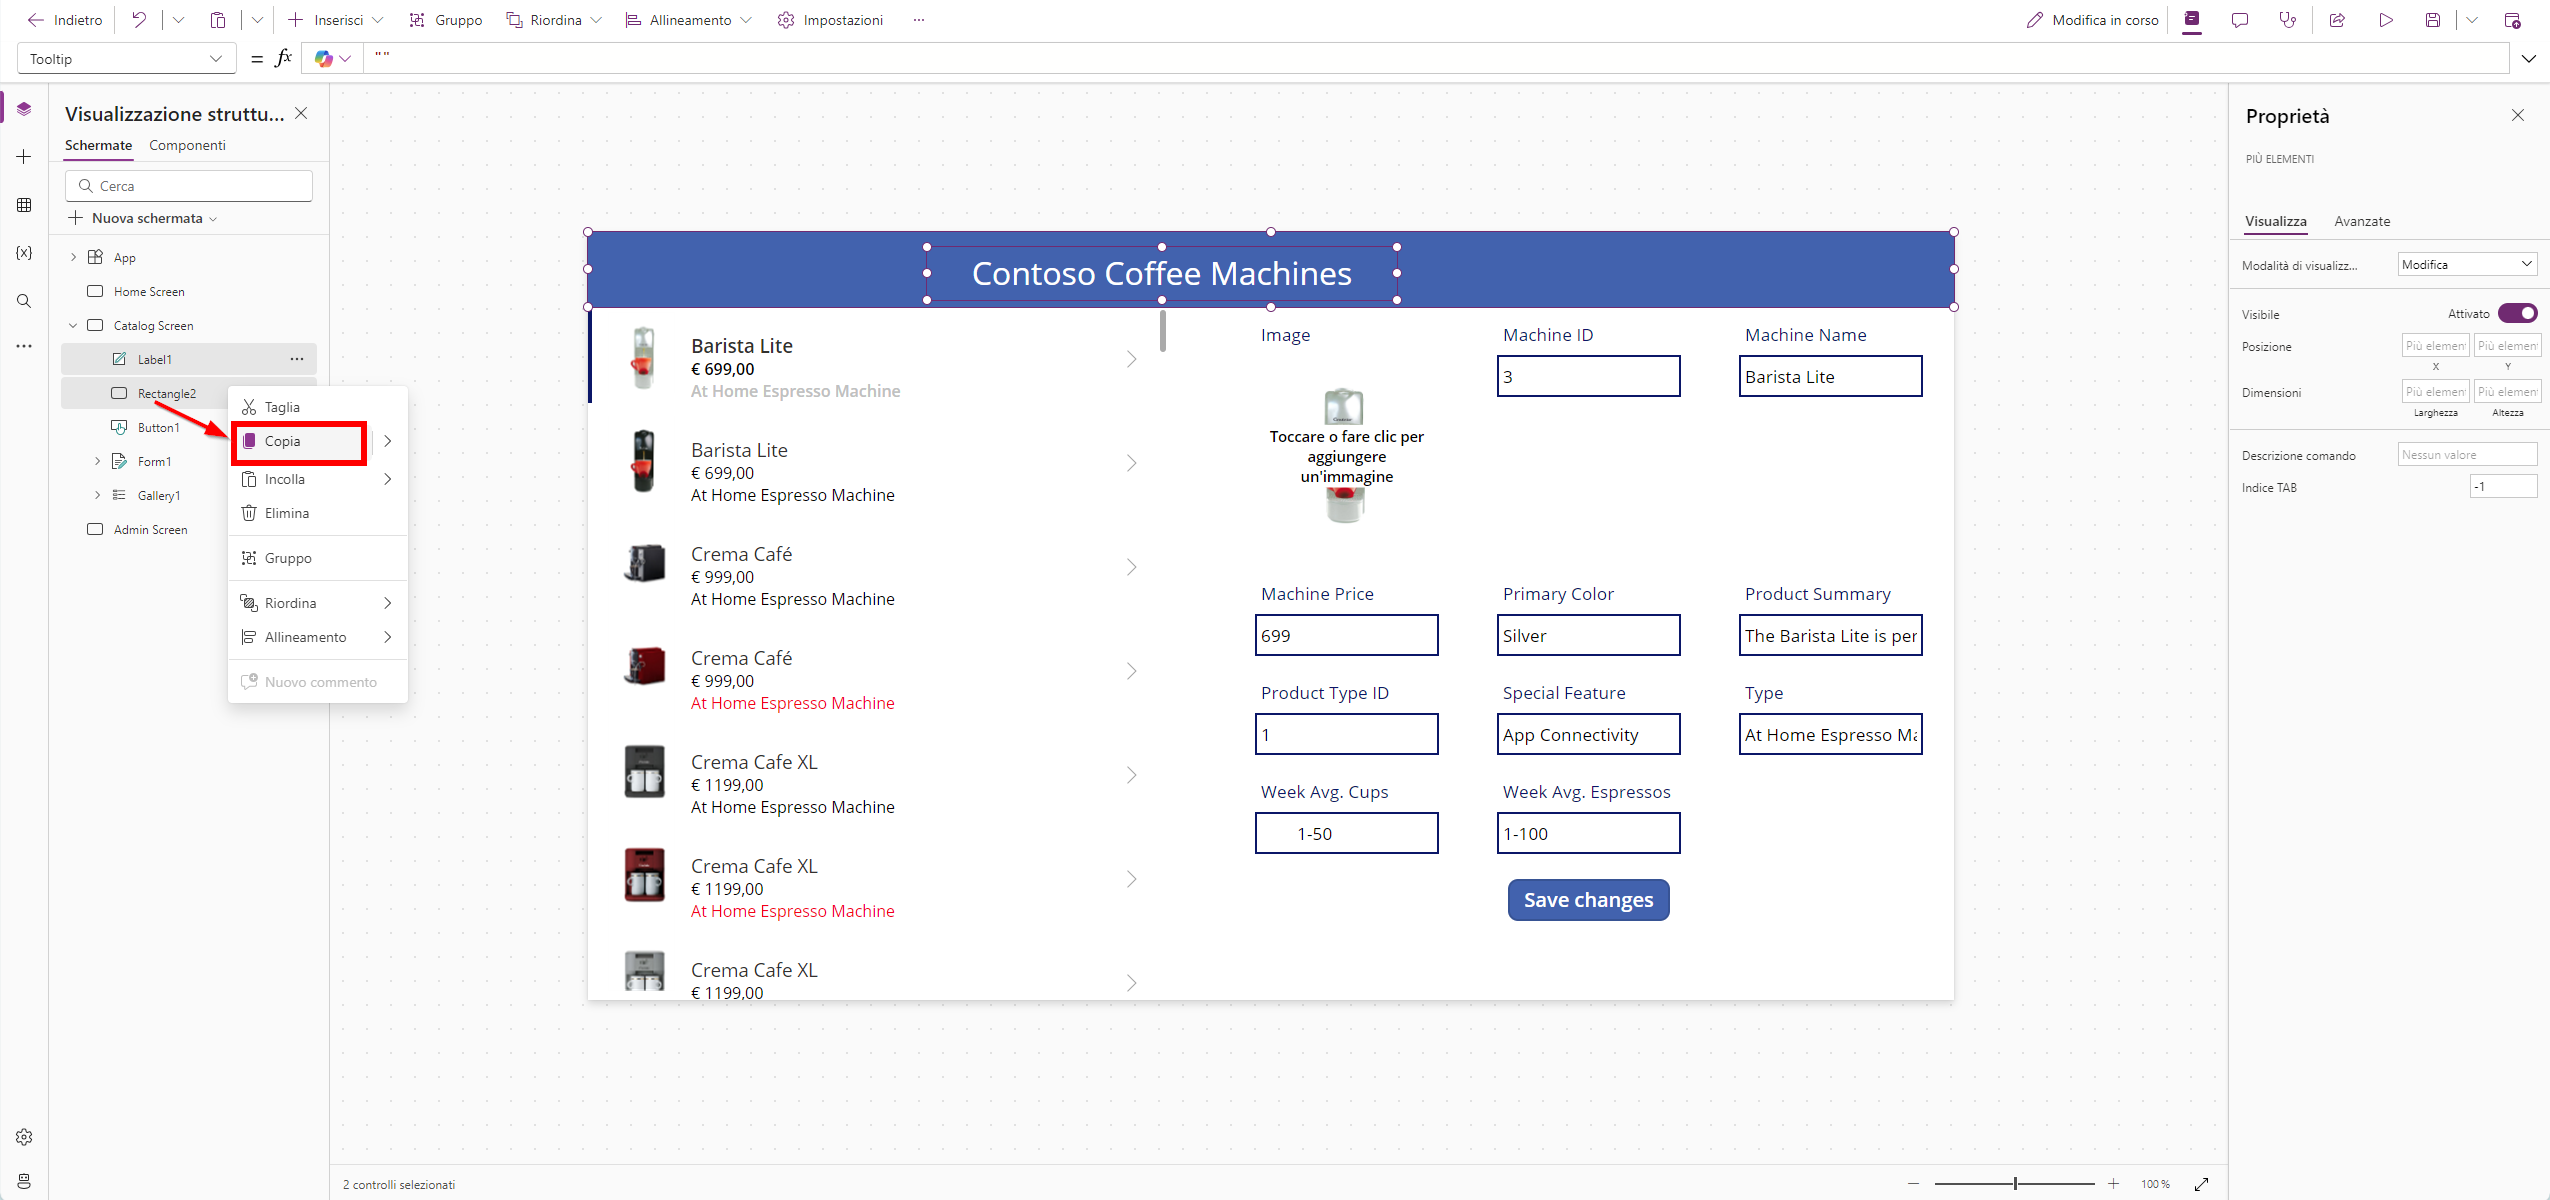This screenshot has width=2550, height=1200.
Task: Click the Indietro back button
Action: click(x=65, y=20)
